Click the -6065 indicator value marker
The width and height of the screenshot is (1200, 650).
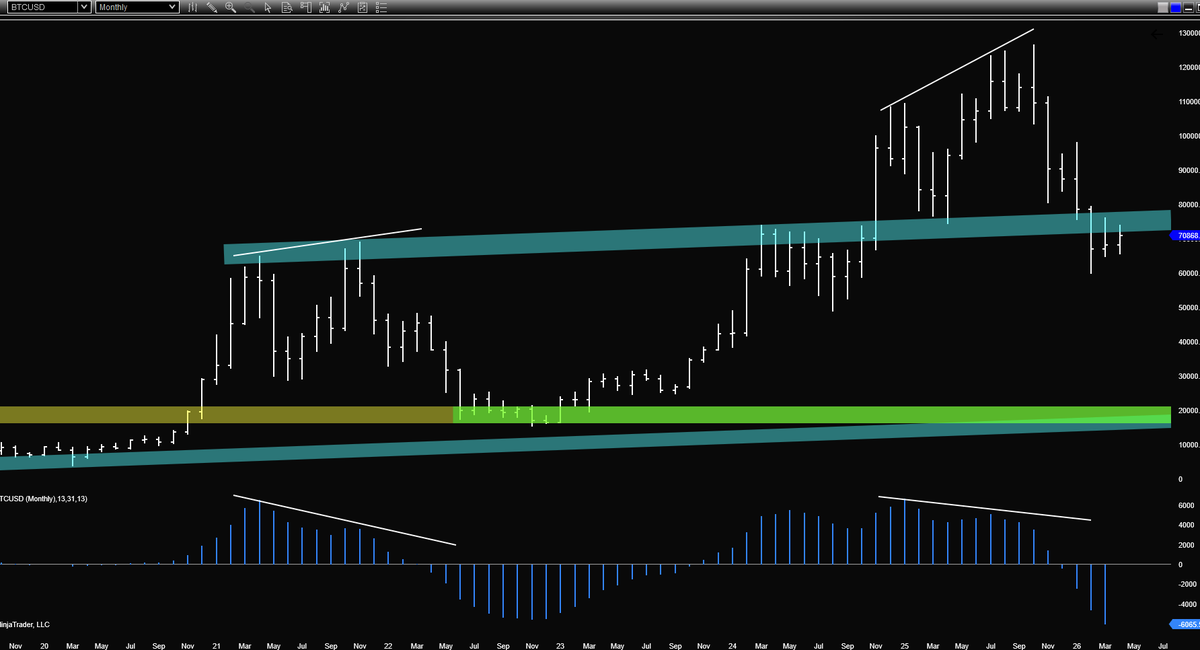[1187, 625]
